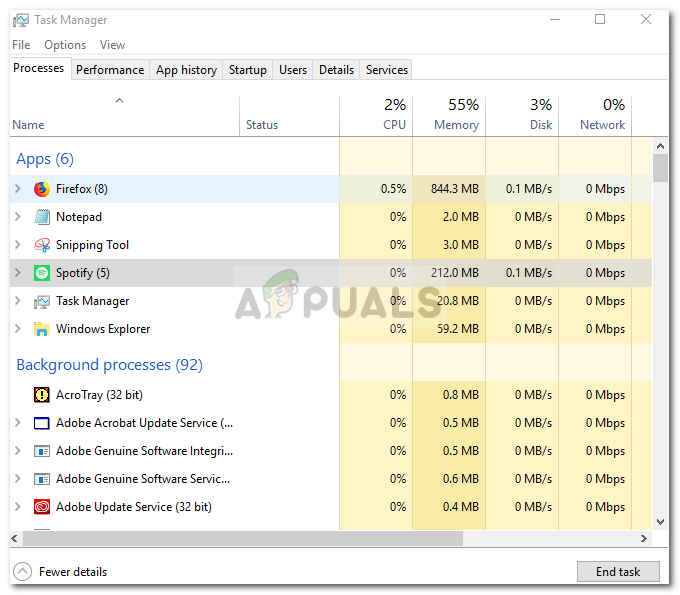Expand the Spotify process group
The width and height of the screenshot is (680, 595).
click(17, 273)
